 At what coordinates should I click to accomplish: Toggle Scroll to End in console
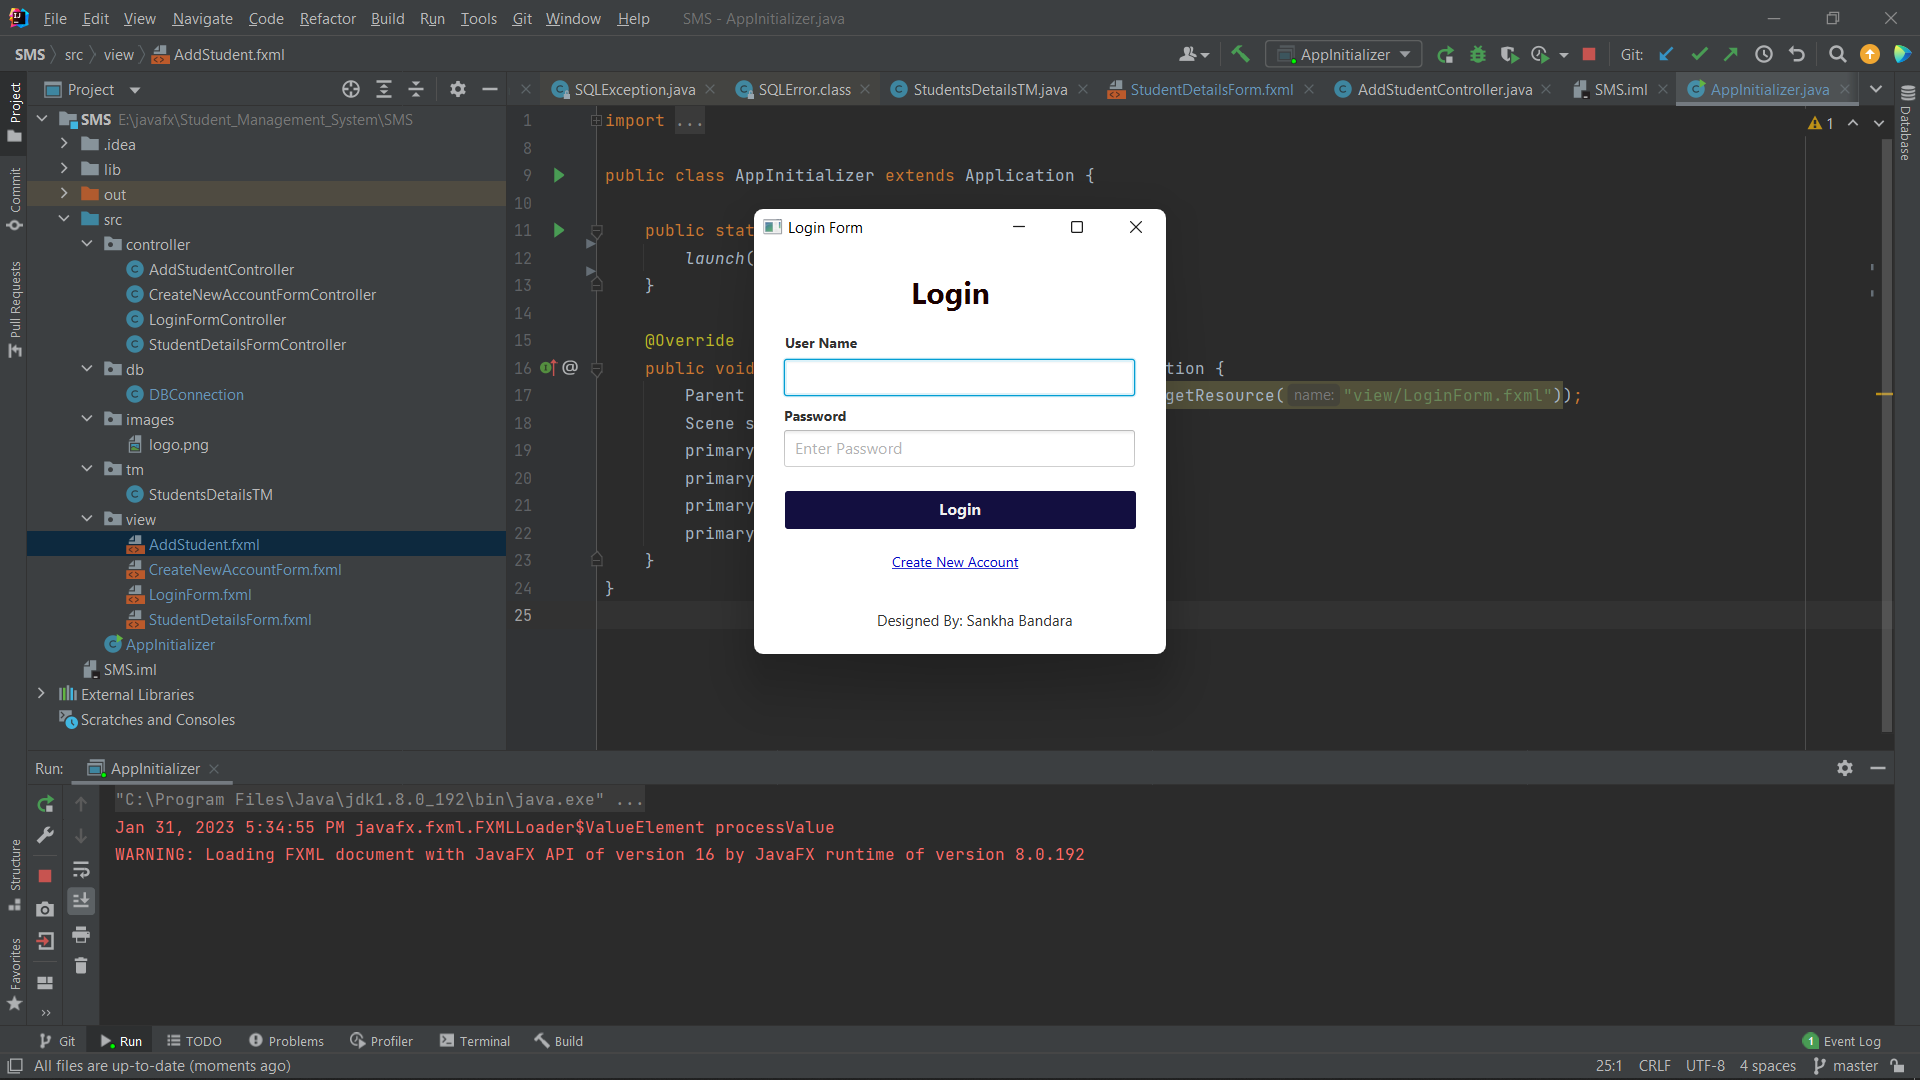pos(81,901)
